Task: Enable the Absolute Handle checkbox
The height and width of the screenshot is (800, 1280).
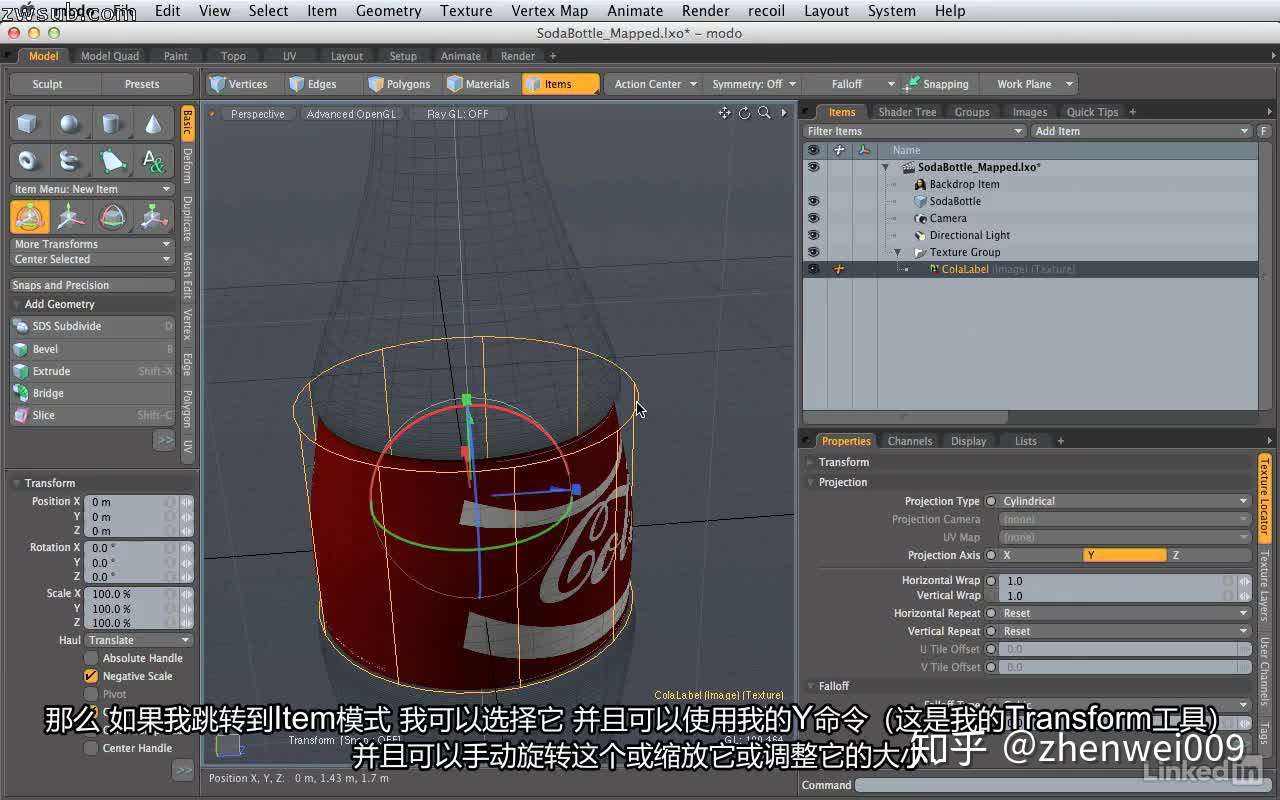Action: (x=91, y=658)
